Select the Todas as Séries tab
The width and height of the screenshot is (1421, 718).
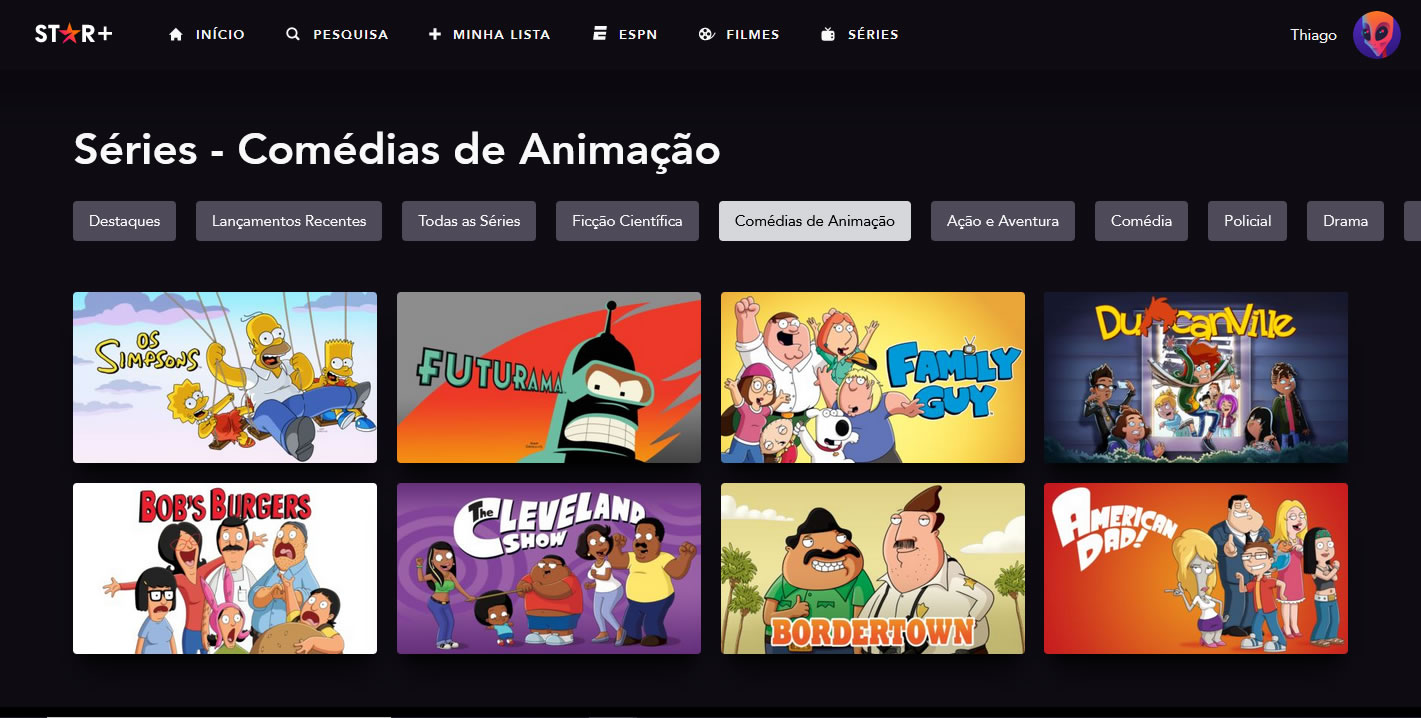(x=469, y=221)
